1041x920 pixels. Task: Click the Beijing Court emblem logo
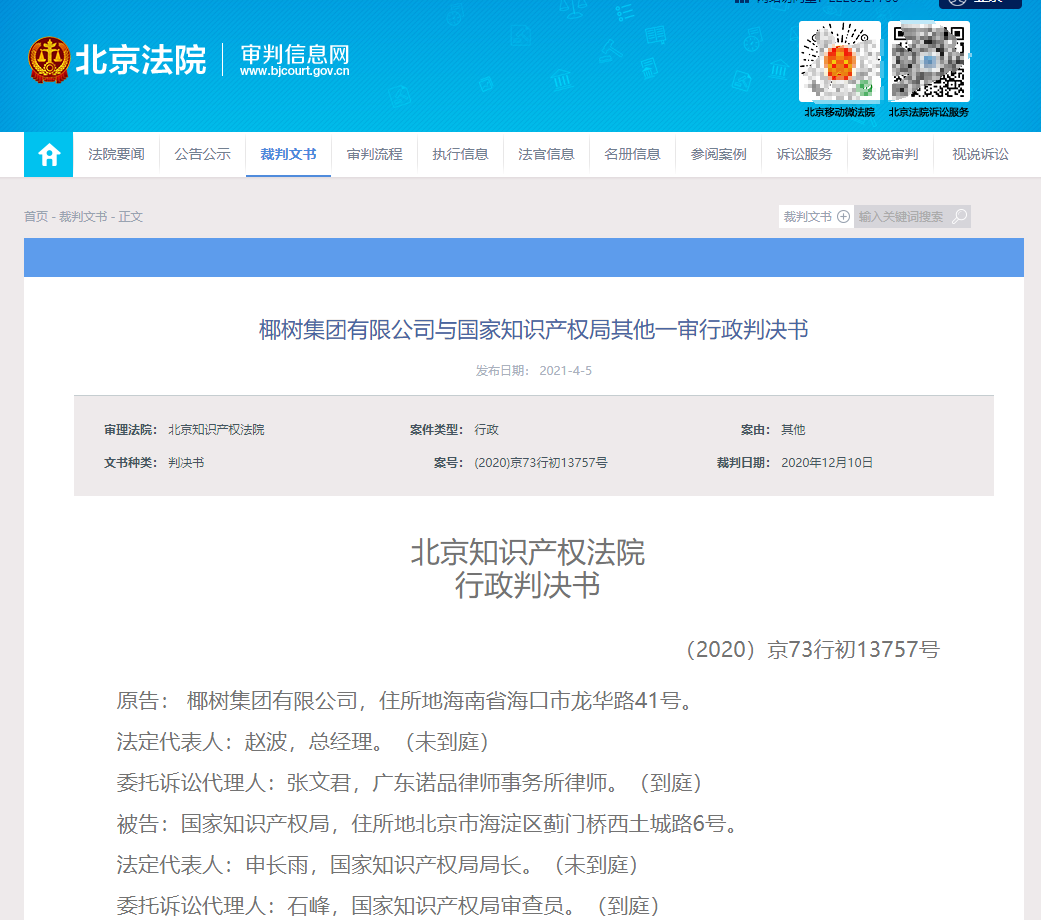[48, 60]
